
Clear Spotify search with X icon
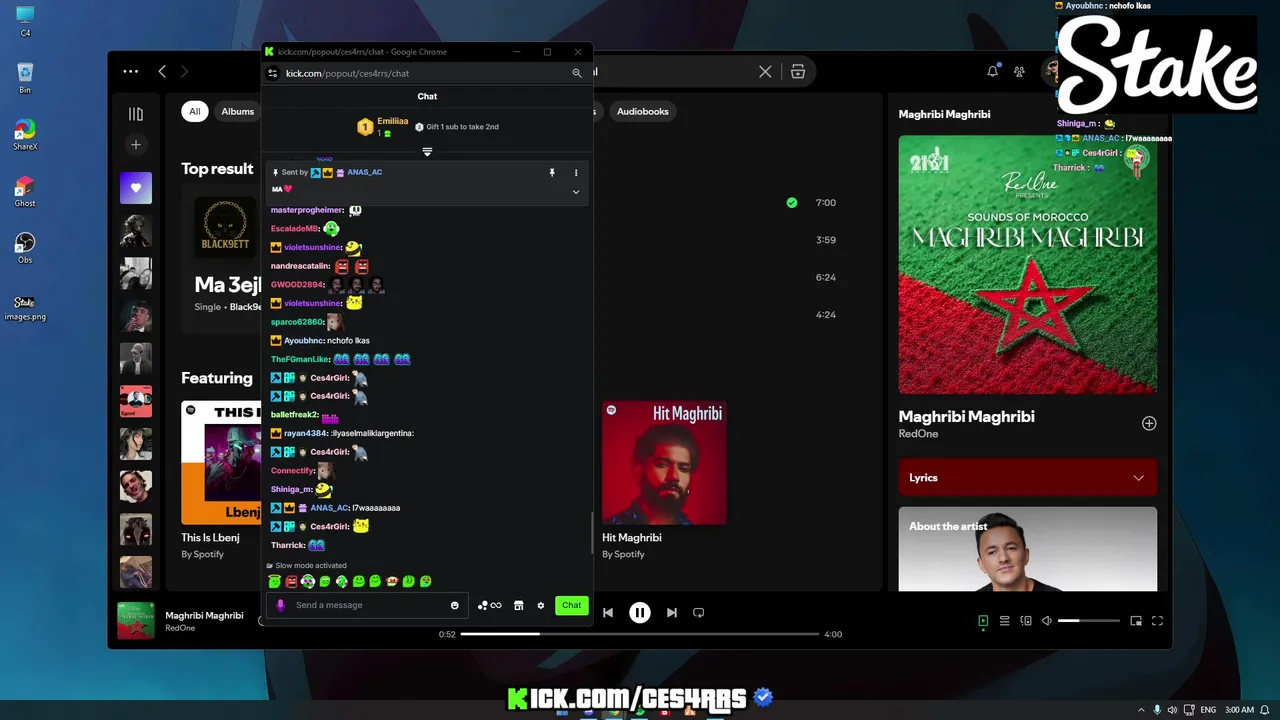point(765,72)
